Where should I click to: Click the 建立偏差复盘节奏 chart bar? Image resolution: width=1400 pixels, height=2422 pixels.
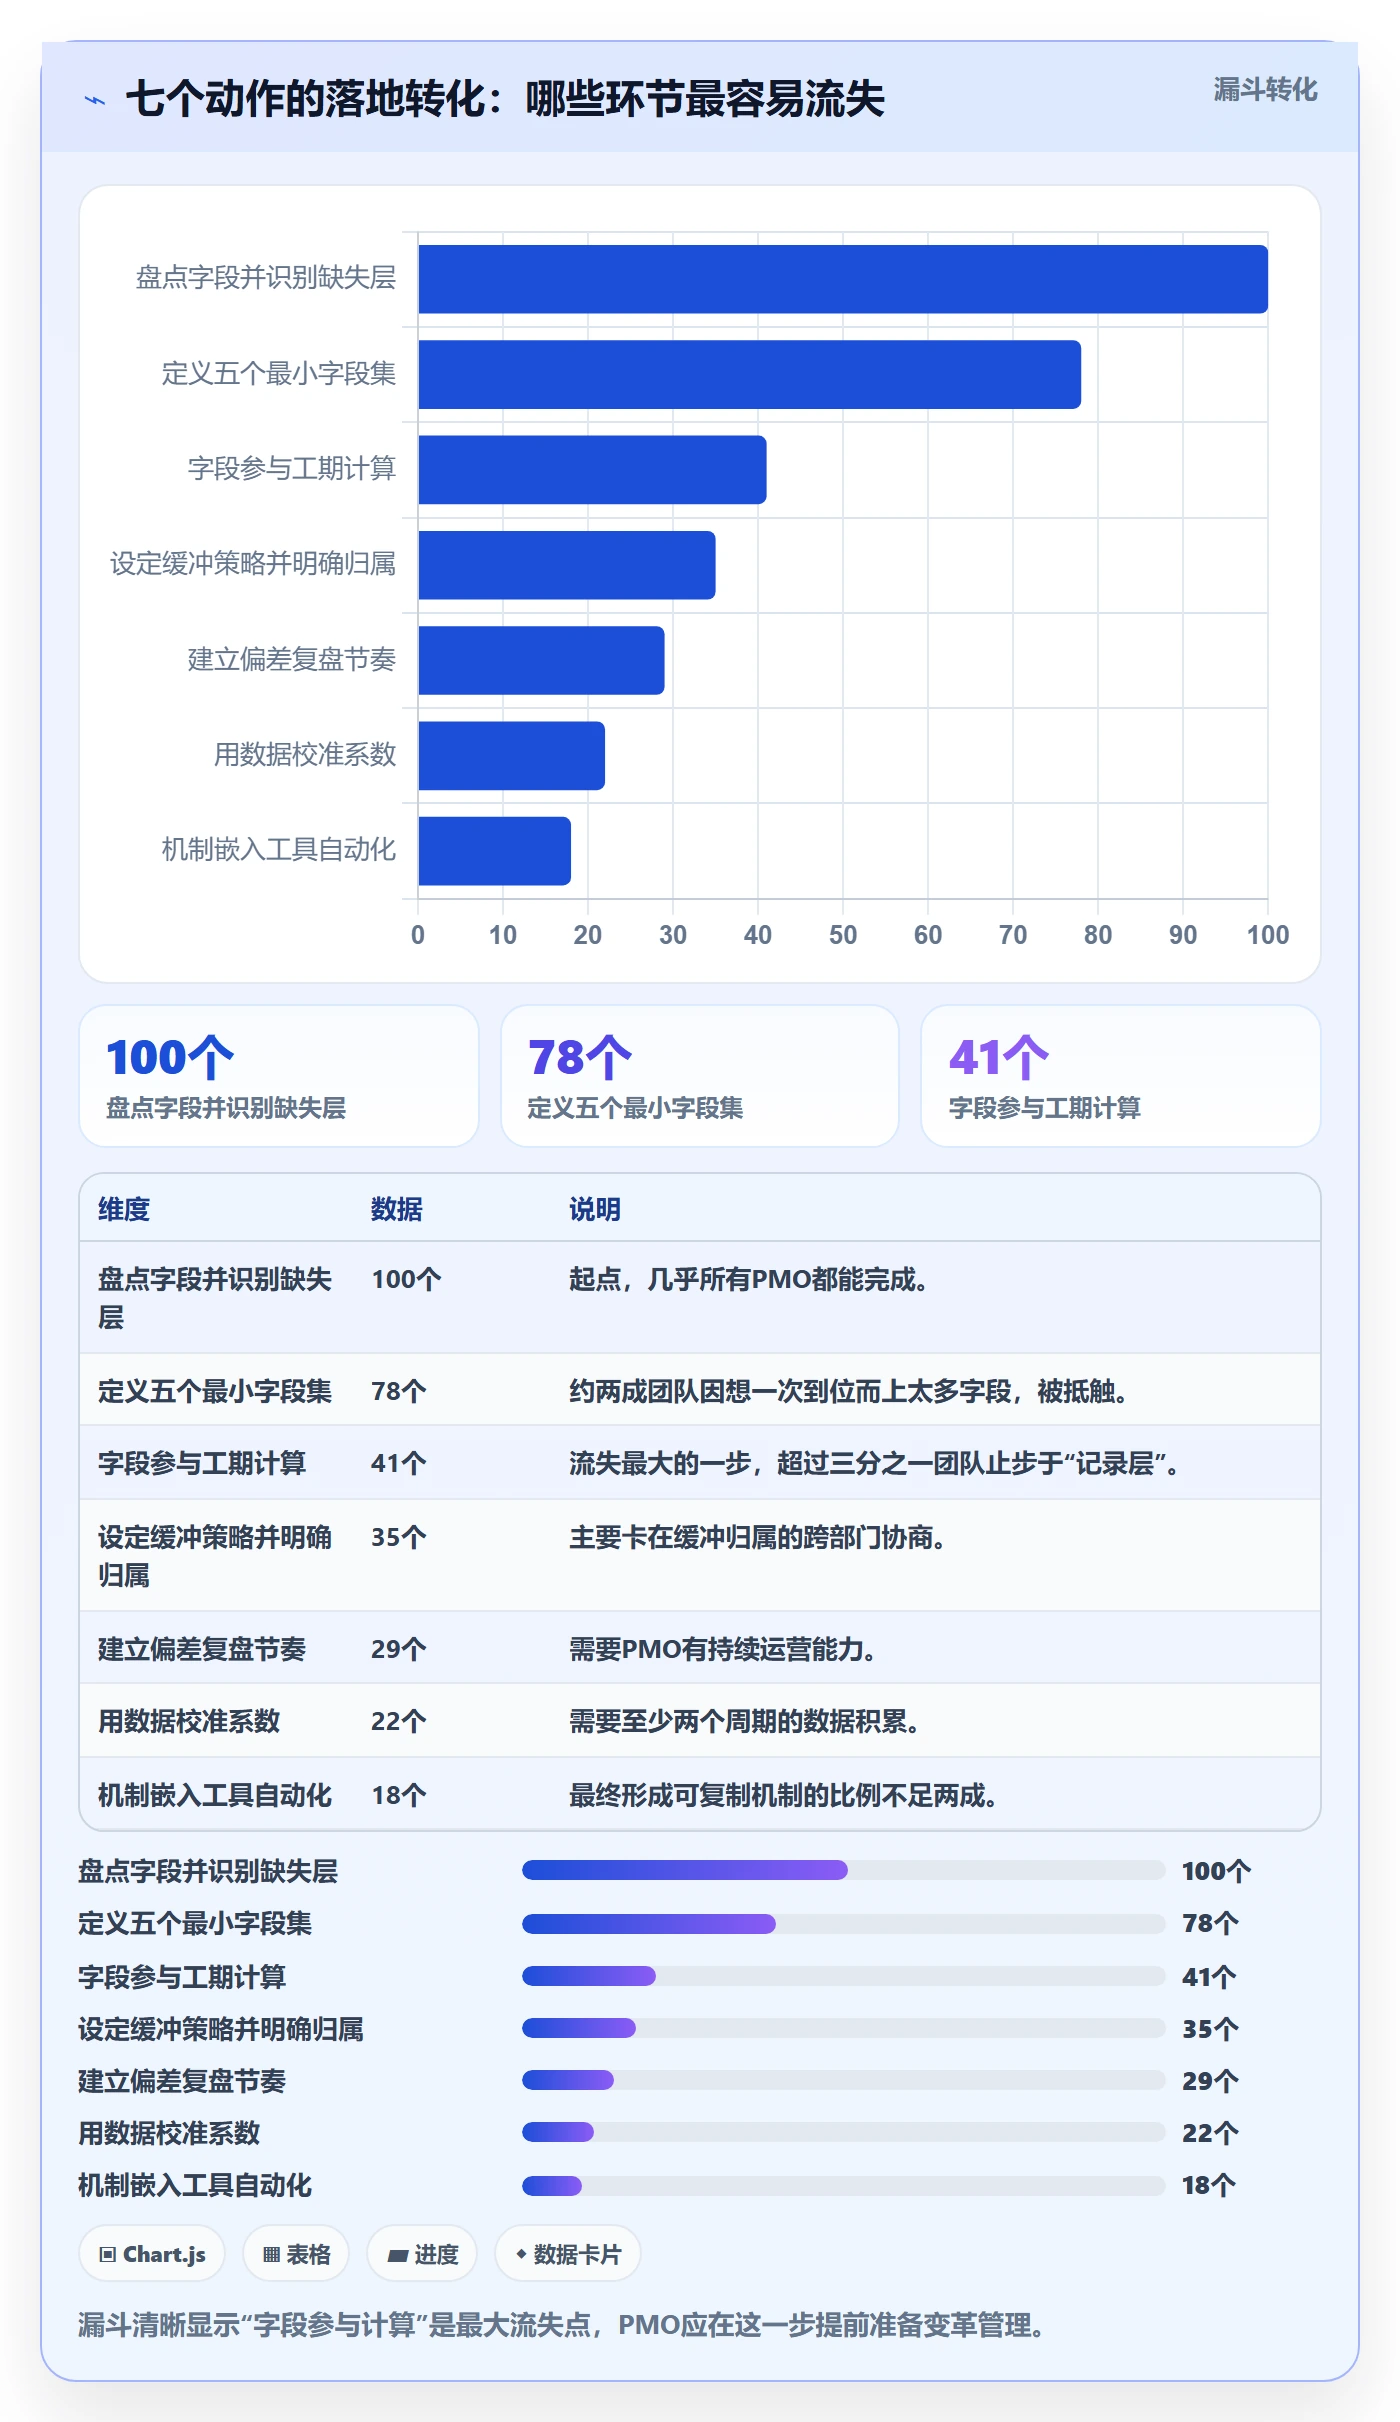click(x=541, y=660)
